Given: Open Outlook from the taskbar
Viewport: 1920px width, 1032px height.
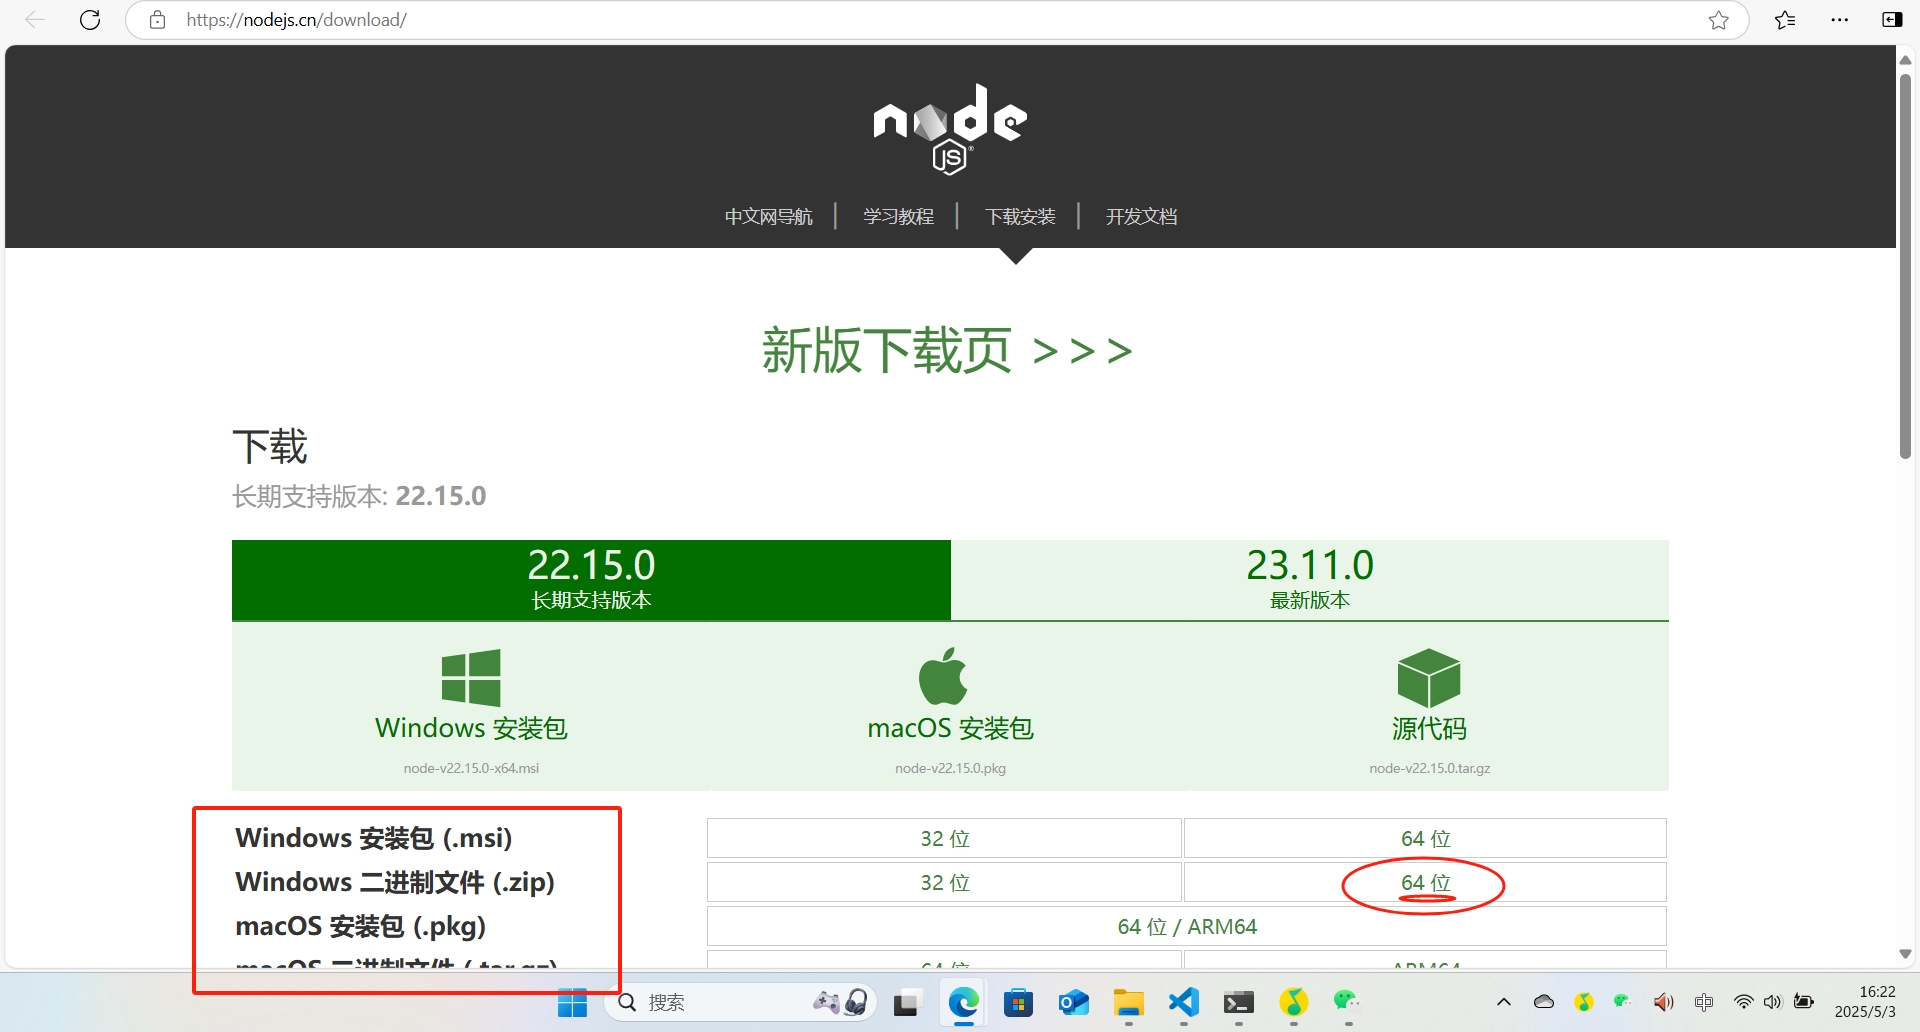Looking at the screenshot, I should (1074, 1002).
